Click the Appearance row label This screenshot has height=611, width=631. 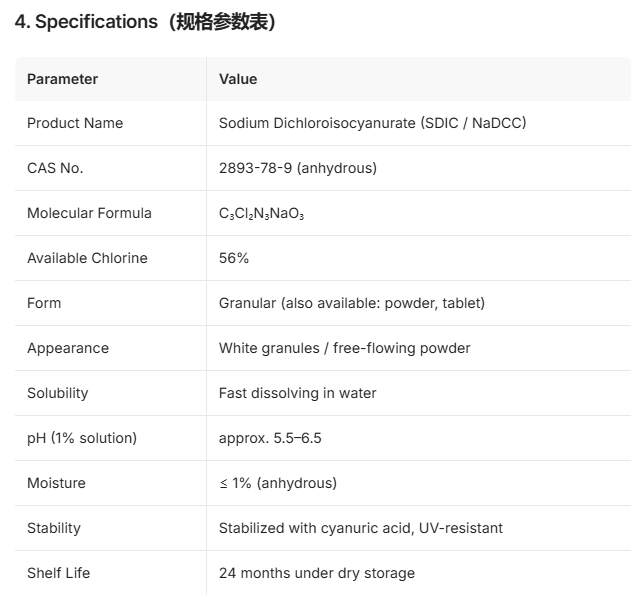tap(68, 348)
